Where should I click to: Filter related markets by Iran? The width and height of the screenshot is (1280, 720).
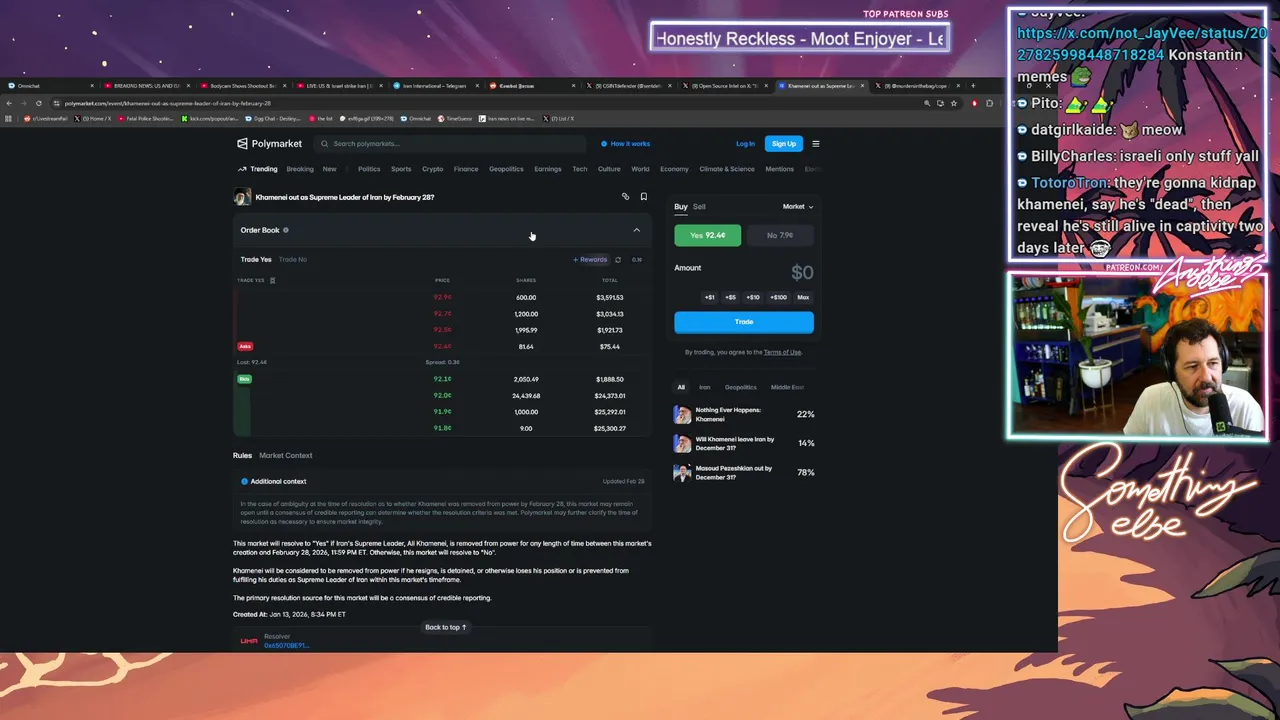click(705, 387)
